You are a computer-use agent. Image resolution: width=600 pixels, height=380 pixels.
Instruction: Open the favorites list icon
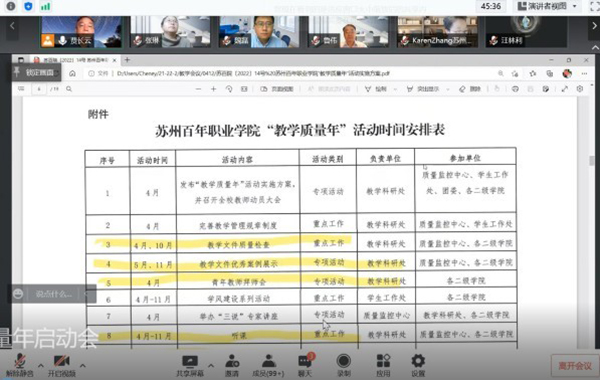pos(533,73)
